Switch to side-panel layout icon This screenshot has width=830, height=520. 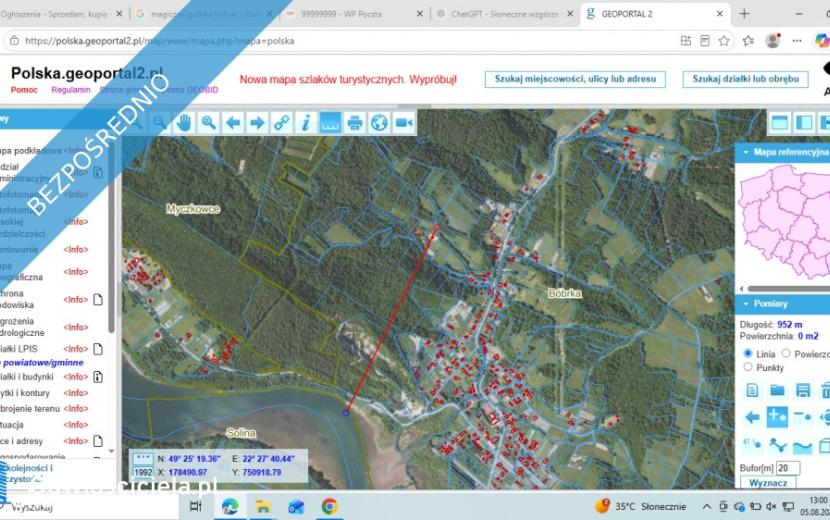804,123
